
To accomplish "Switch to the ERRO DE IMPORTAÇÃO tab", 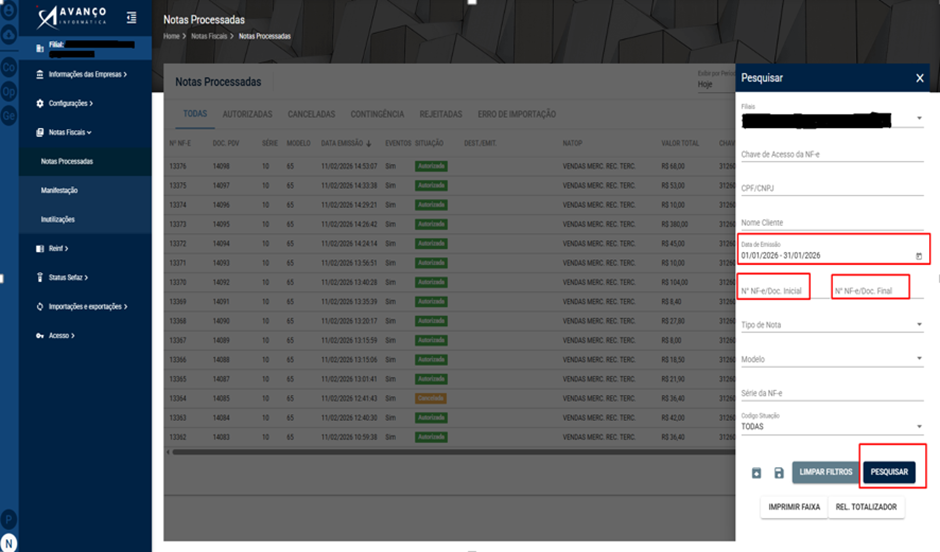I will [517, 114].
